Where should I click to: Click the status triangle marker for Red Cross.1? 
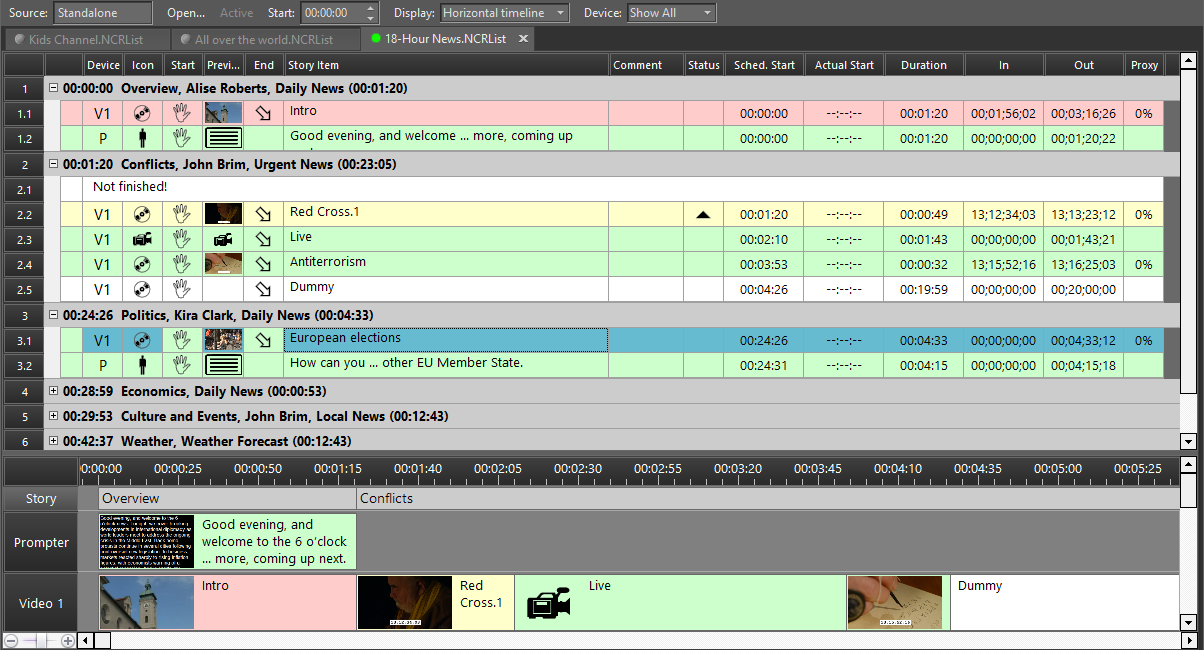(703, 214)
